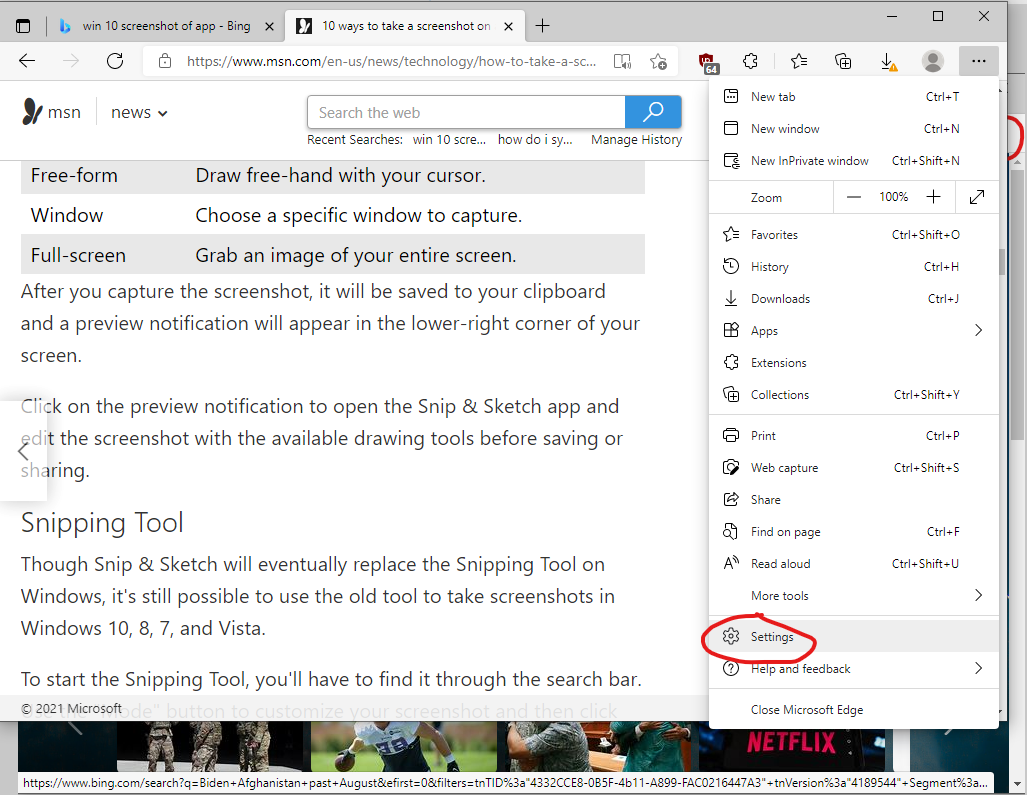Open Collections from the menu
This screenshot has height=795, width=1027.
point(853,395)
